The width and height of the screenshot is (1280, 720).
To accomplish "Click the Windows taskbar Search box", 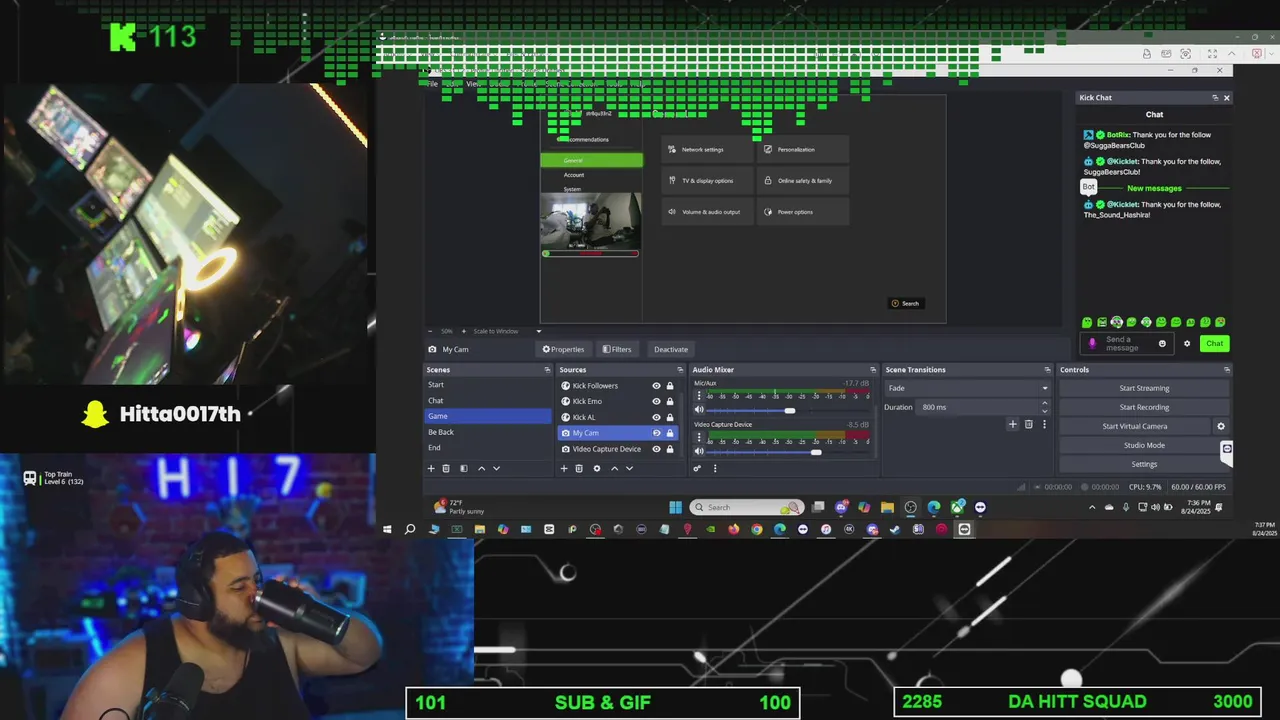I will 746,507.
